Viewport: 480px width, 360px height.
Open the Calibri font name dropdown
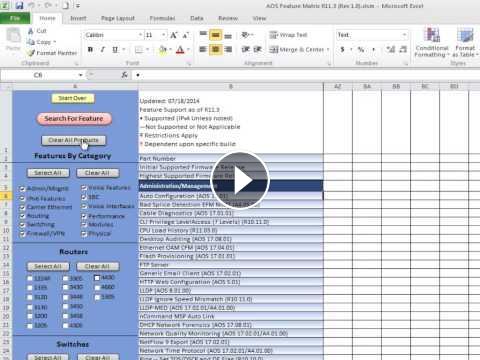(140, 35)
